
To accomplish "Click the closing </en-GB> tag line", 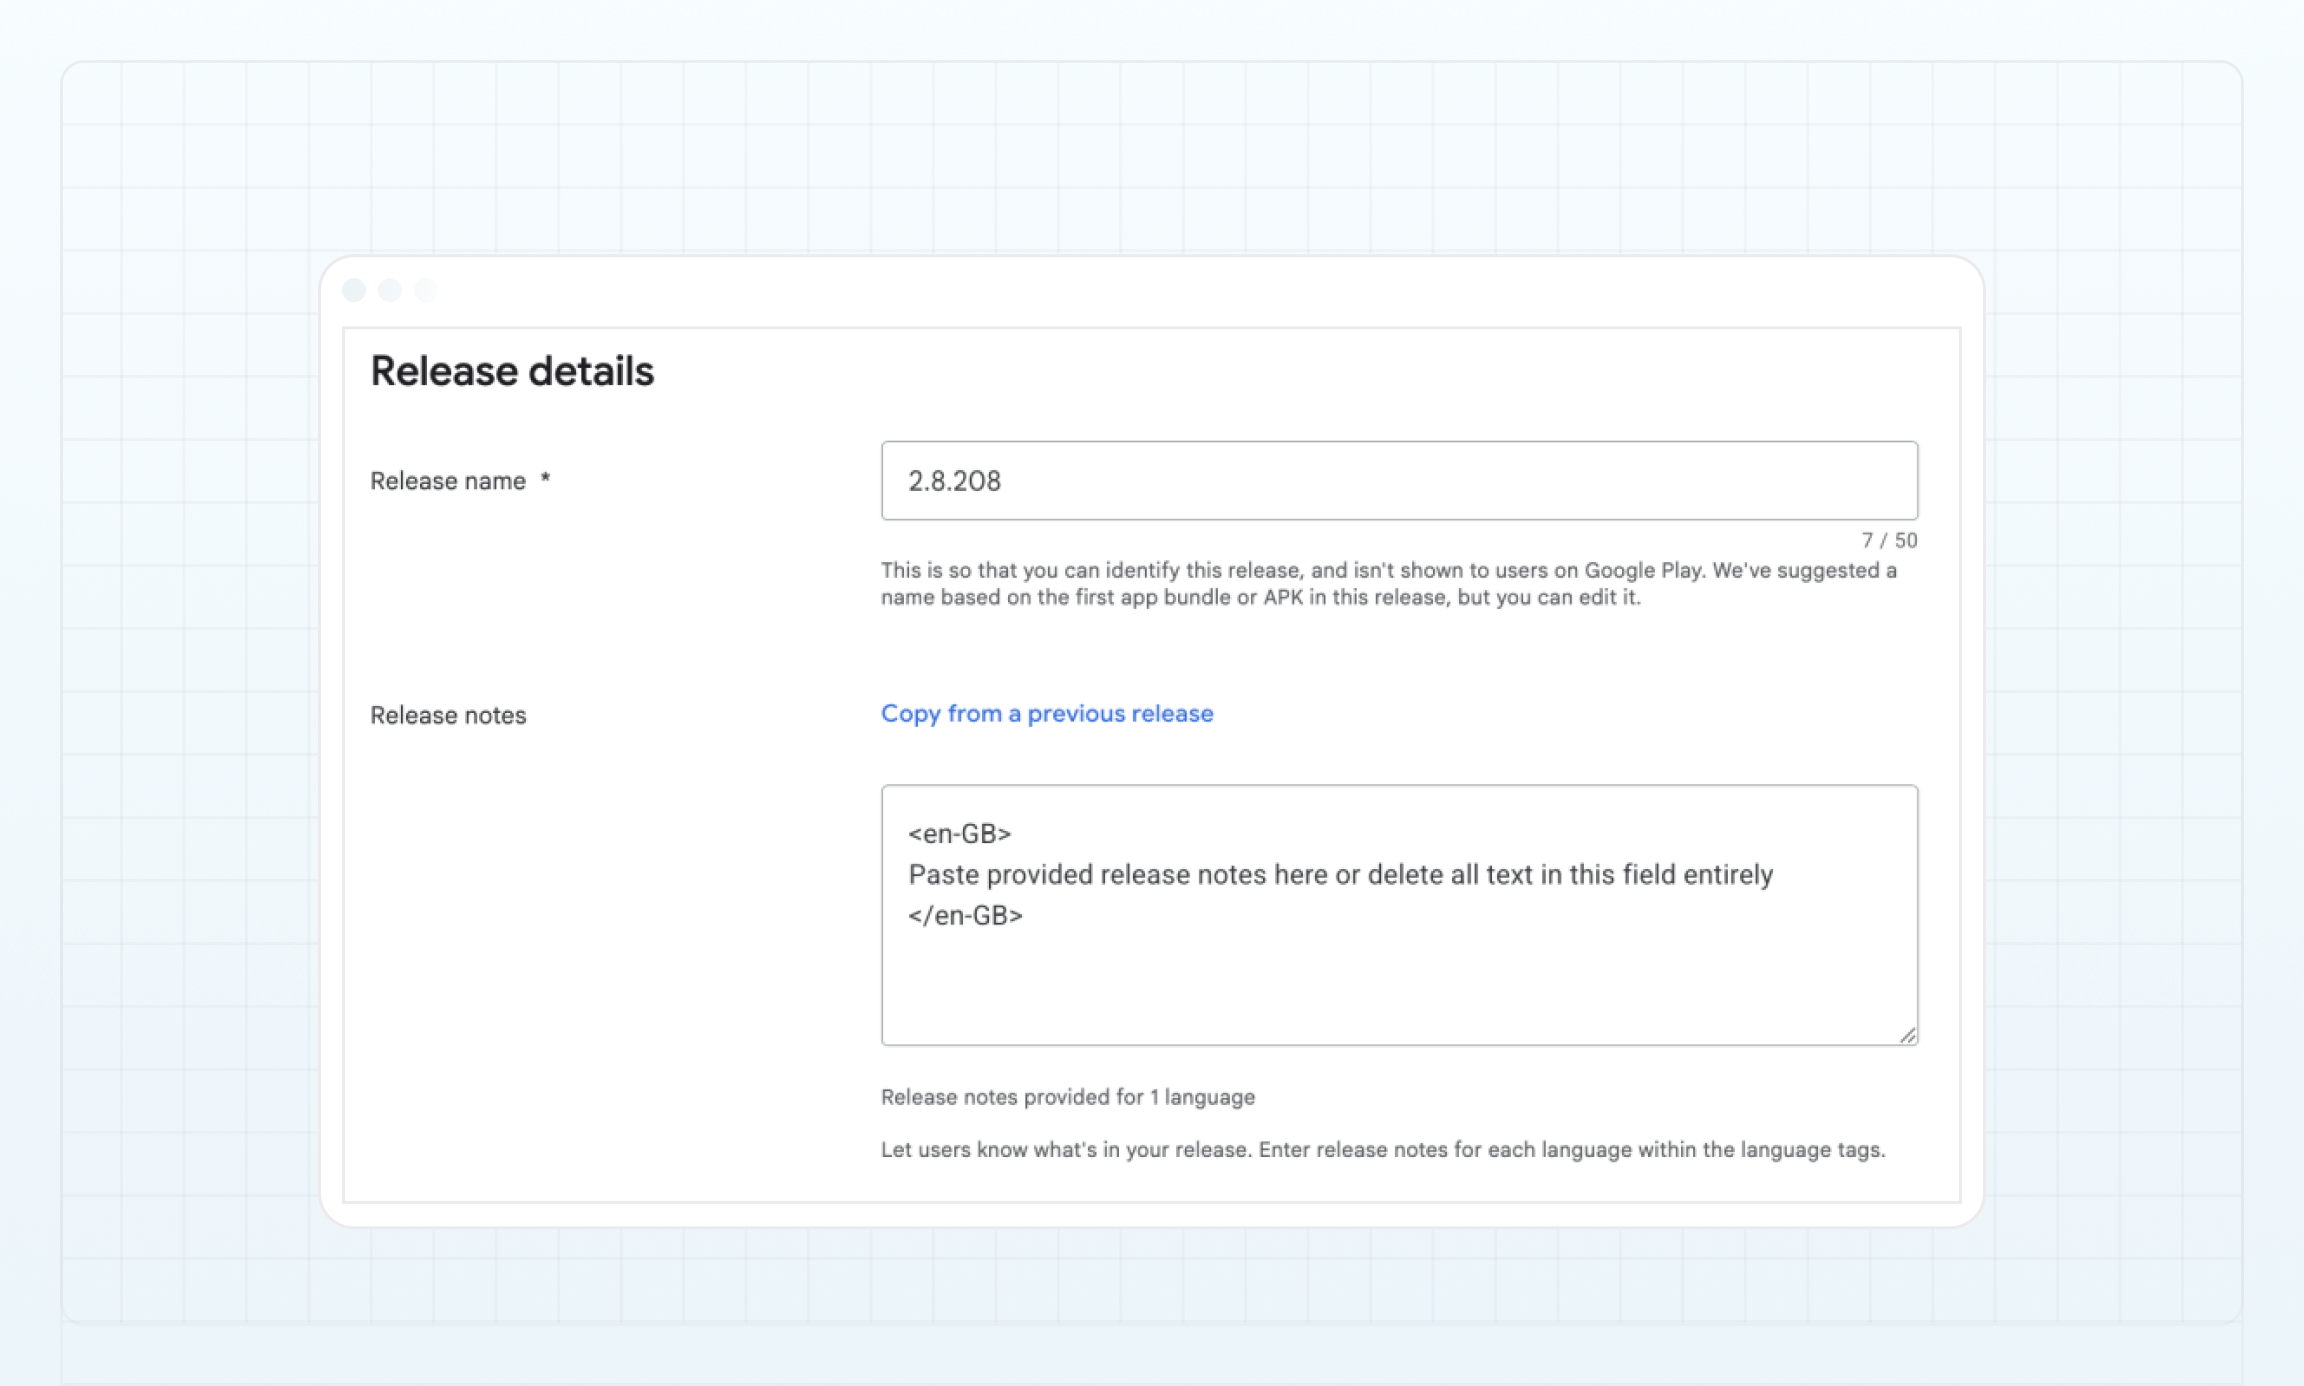I will [965, 916].
